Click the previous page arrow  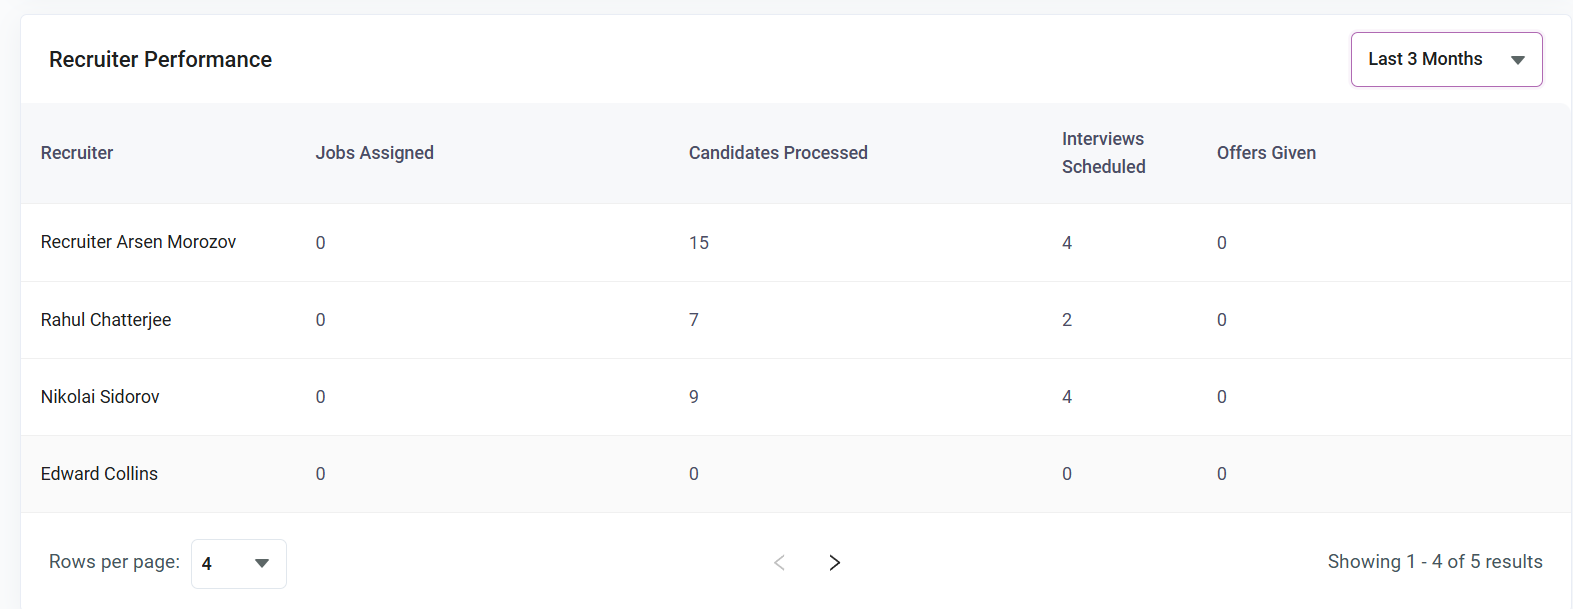tap(779, 562)
